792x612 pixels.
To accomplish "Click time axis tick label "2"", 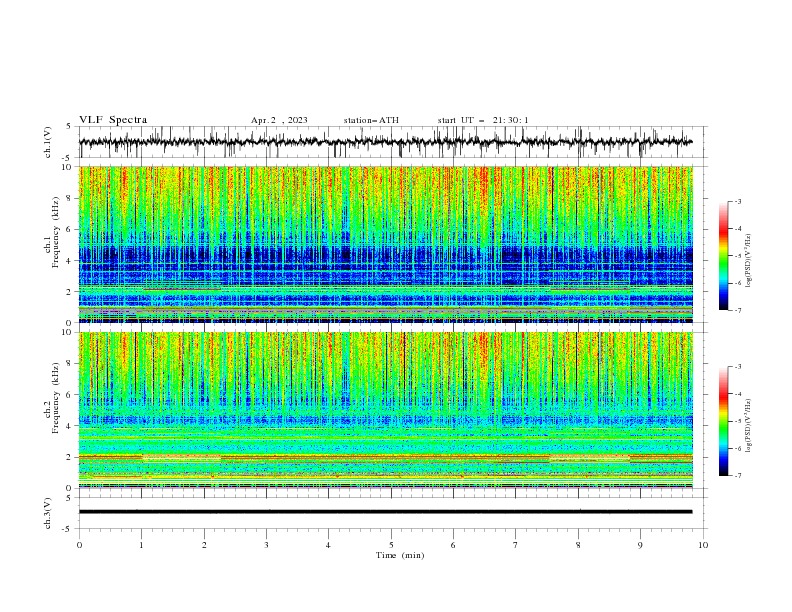I will coord(204,545).
